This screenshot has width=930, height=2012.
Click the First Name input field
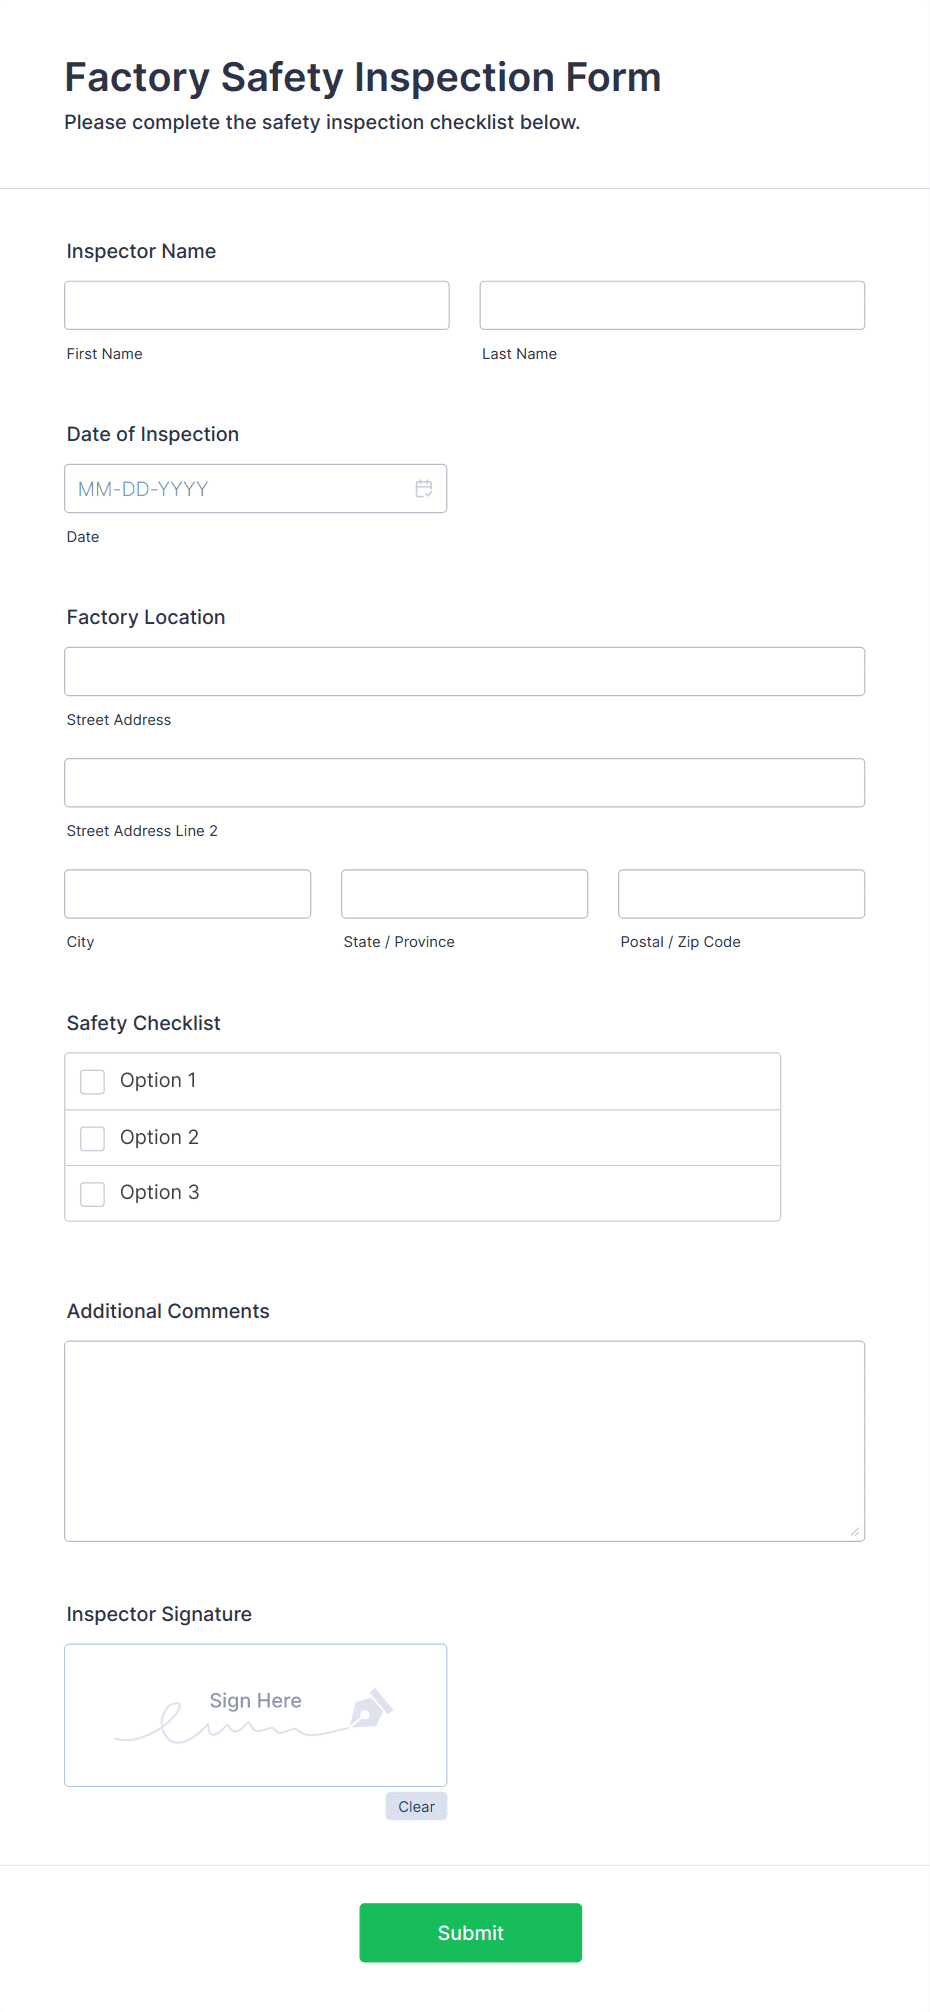(256, 305)
